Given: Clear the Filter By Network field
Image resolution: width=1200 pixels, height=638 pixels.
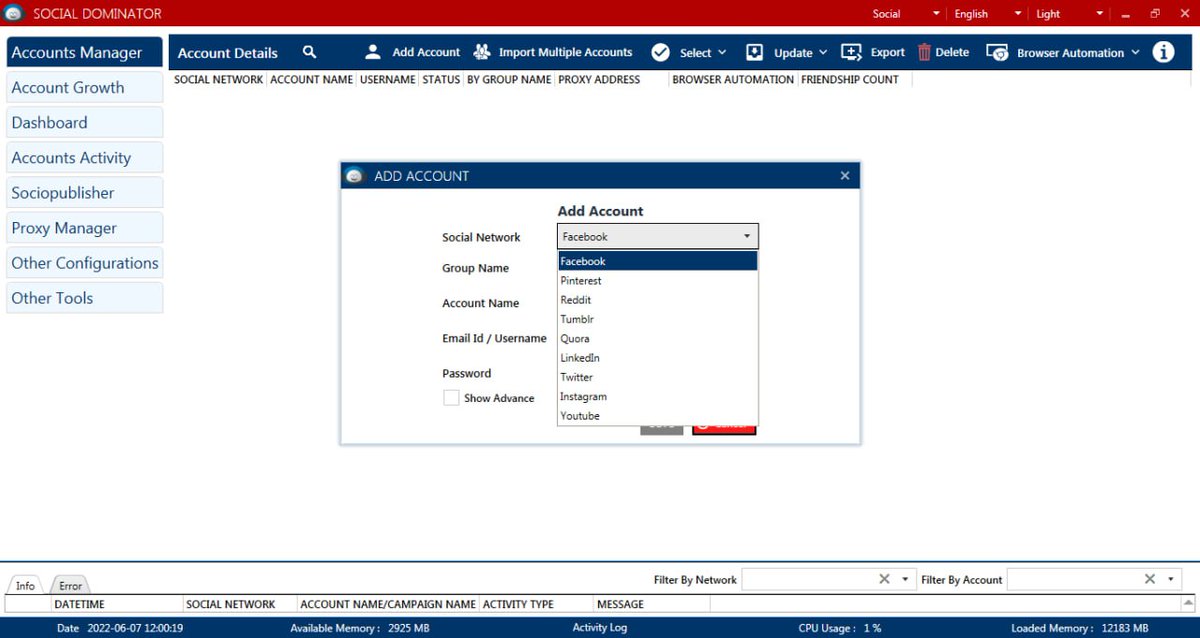Looking at the screenshot, I should (x=884, y=579).
